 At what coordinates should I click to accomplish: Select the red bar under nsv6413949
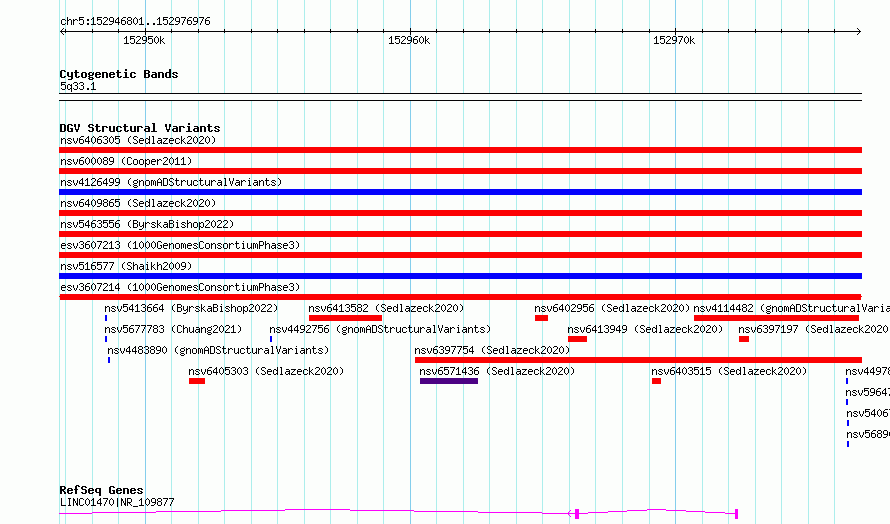point(577,339)
